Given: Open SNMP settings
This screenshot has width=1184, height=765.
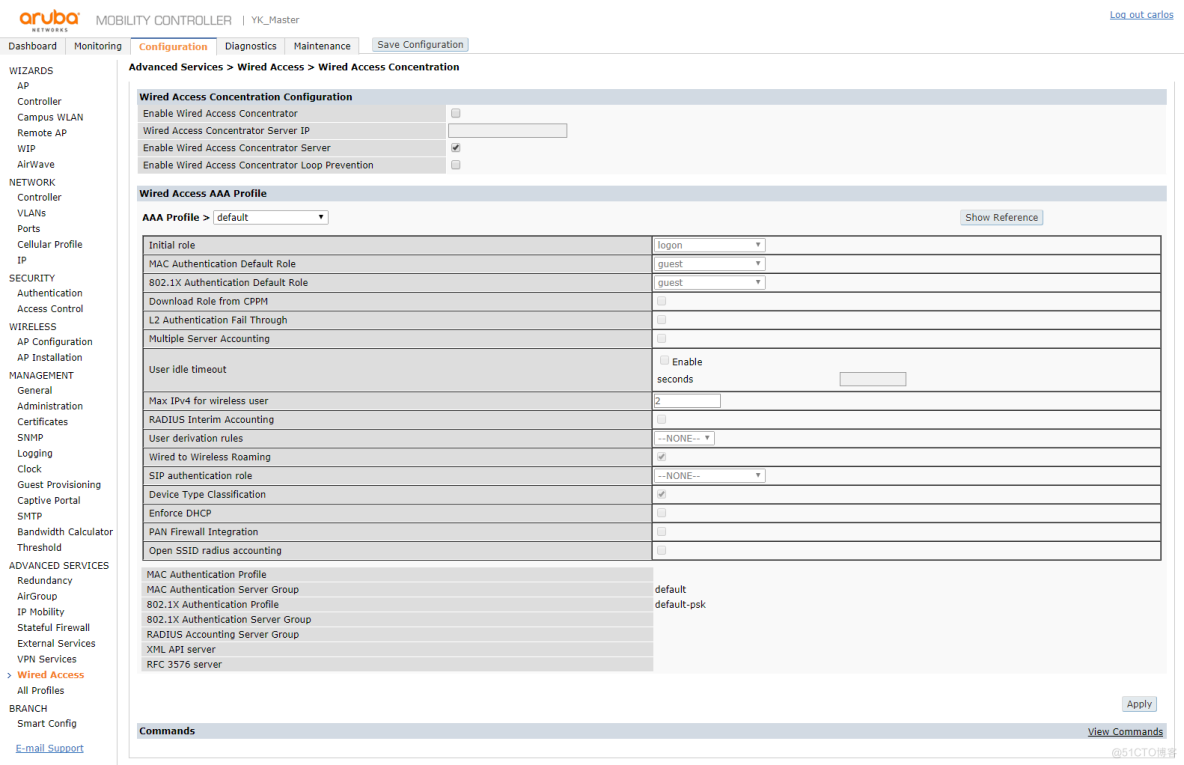Looking at the screenshot, I should [30, 438].
